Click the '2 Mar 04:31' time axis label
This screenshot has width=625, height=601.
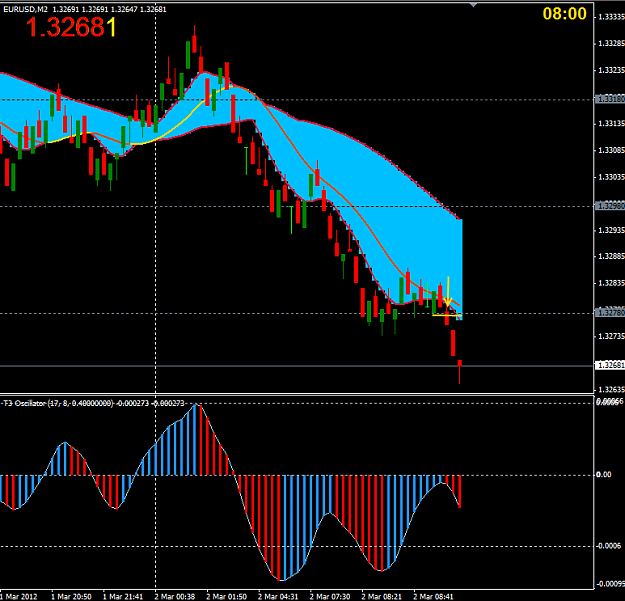tap(278, 597)
